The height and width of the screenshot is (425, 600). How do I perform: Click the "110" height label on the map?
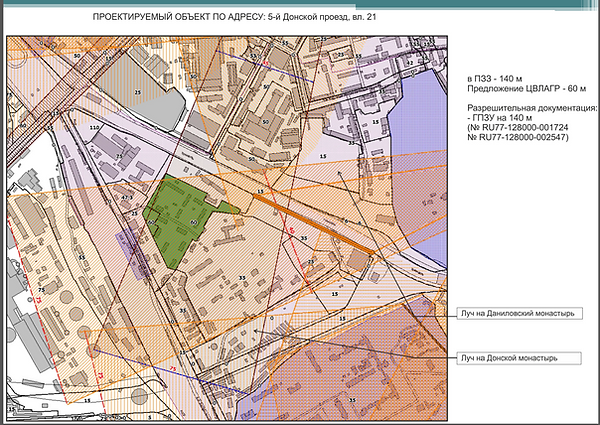[x=94, y=127]
